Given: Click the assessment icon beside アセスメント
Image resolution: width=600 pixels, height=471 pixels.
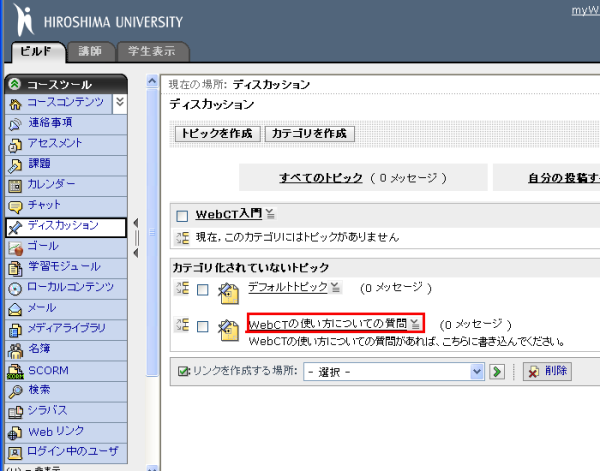Looking at the screenshot, I should tap(15, 145).
